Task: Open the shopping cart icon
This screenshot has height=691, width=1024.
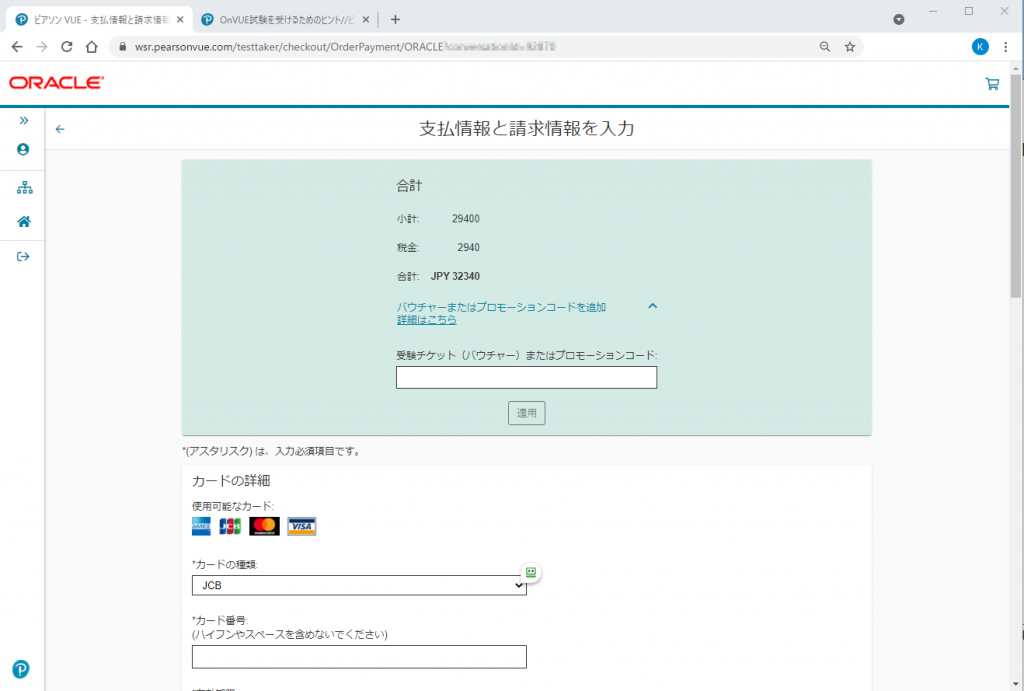Action: (992, 84)
